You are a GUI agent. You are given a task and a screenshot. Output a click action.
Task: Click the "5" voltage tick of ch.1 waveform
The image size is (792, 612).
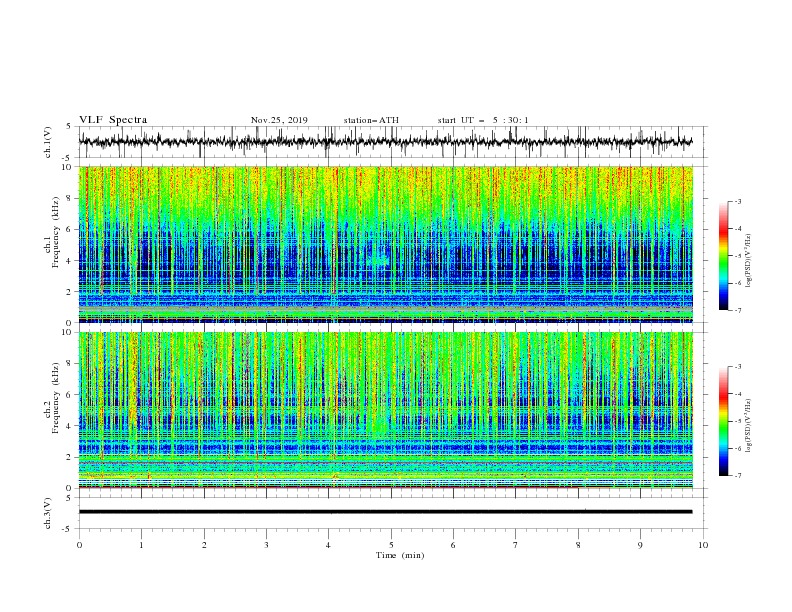point(69,126)
